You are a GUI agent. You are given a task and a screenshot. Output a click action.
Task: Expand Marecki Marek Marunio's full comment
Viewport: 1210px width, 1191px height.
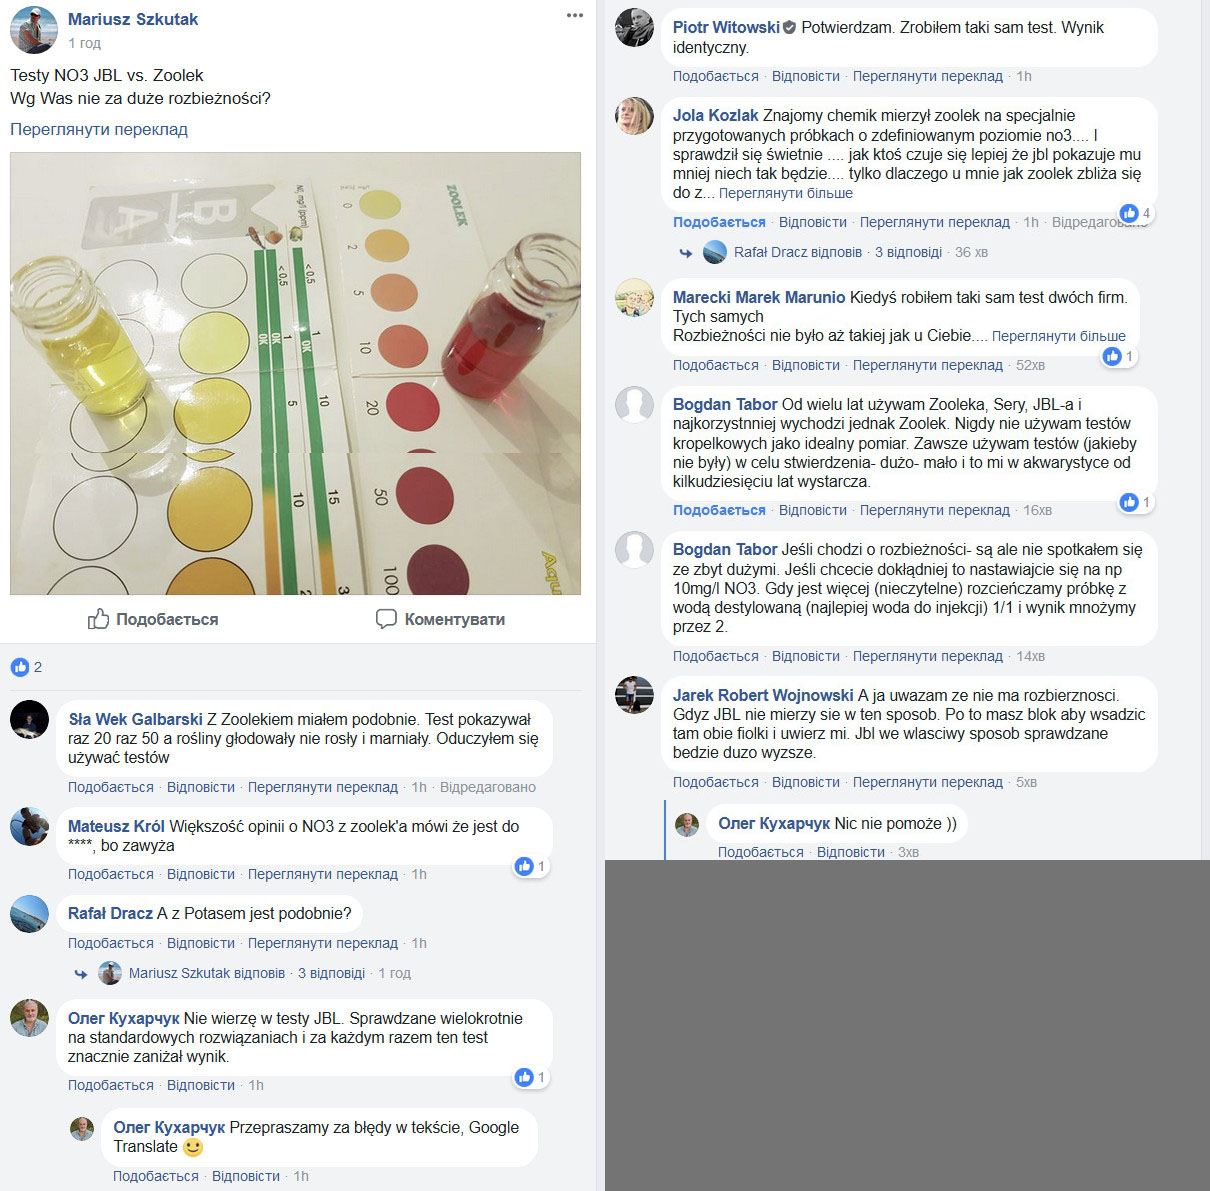click(1059, 336)
